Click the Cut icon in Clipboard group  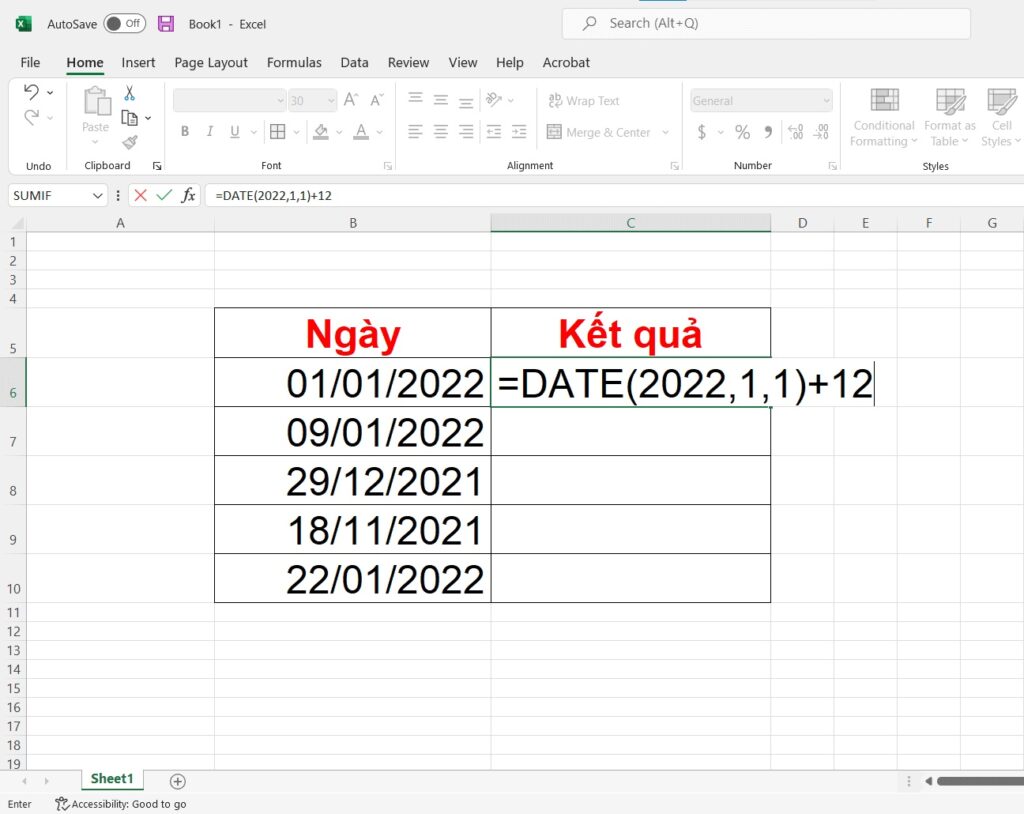(x=128, y=91)
